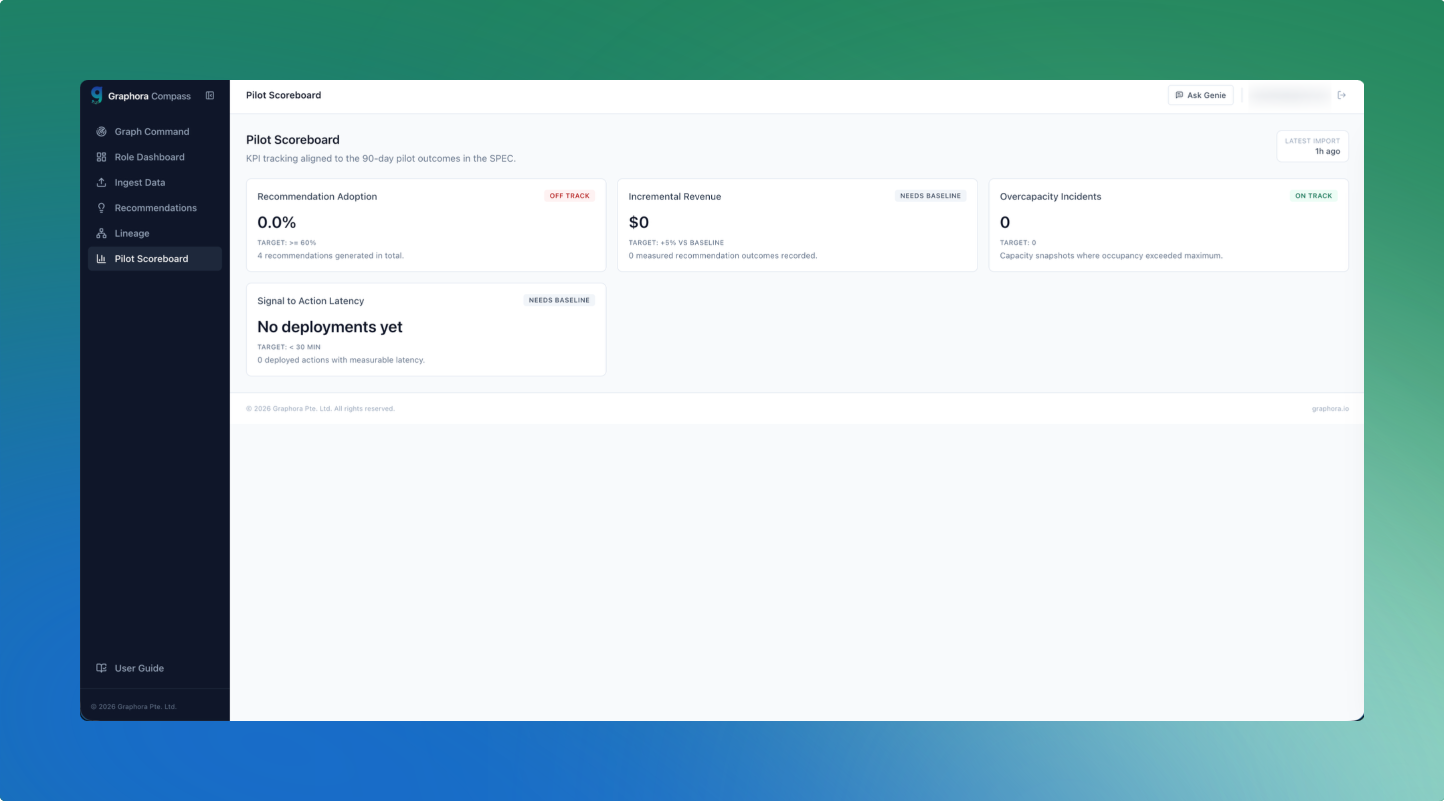Open Graph Command in the sidebar
Image resolution: width=1444 pixels, height=801 pixels.
point(155,132)
